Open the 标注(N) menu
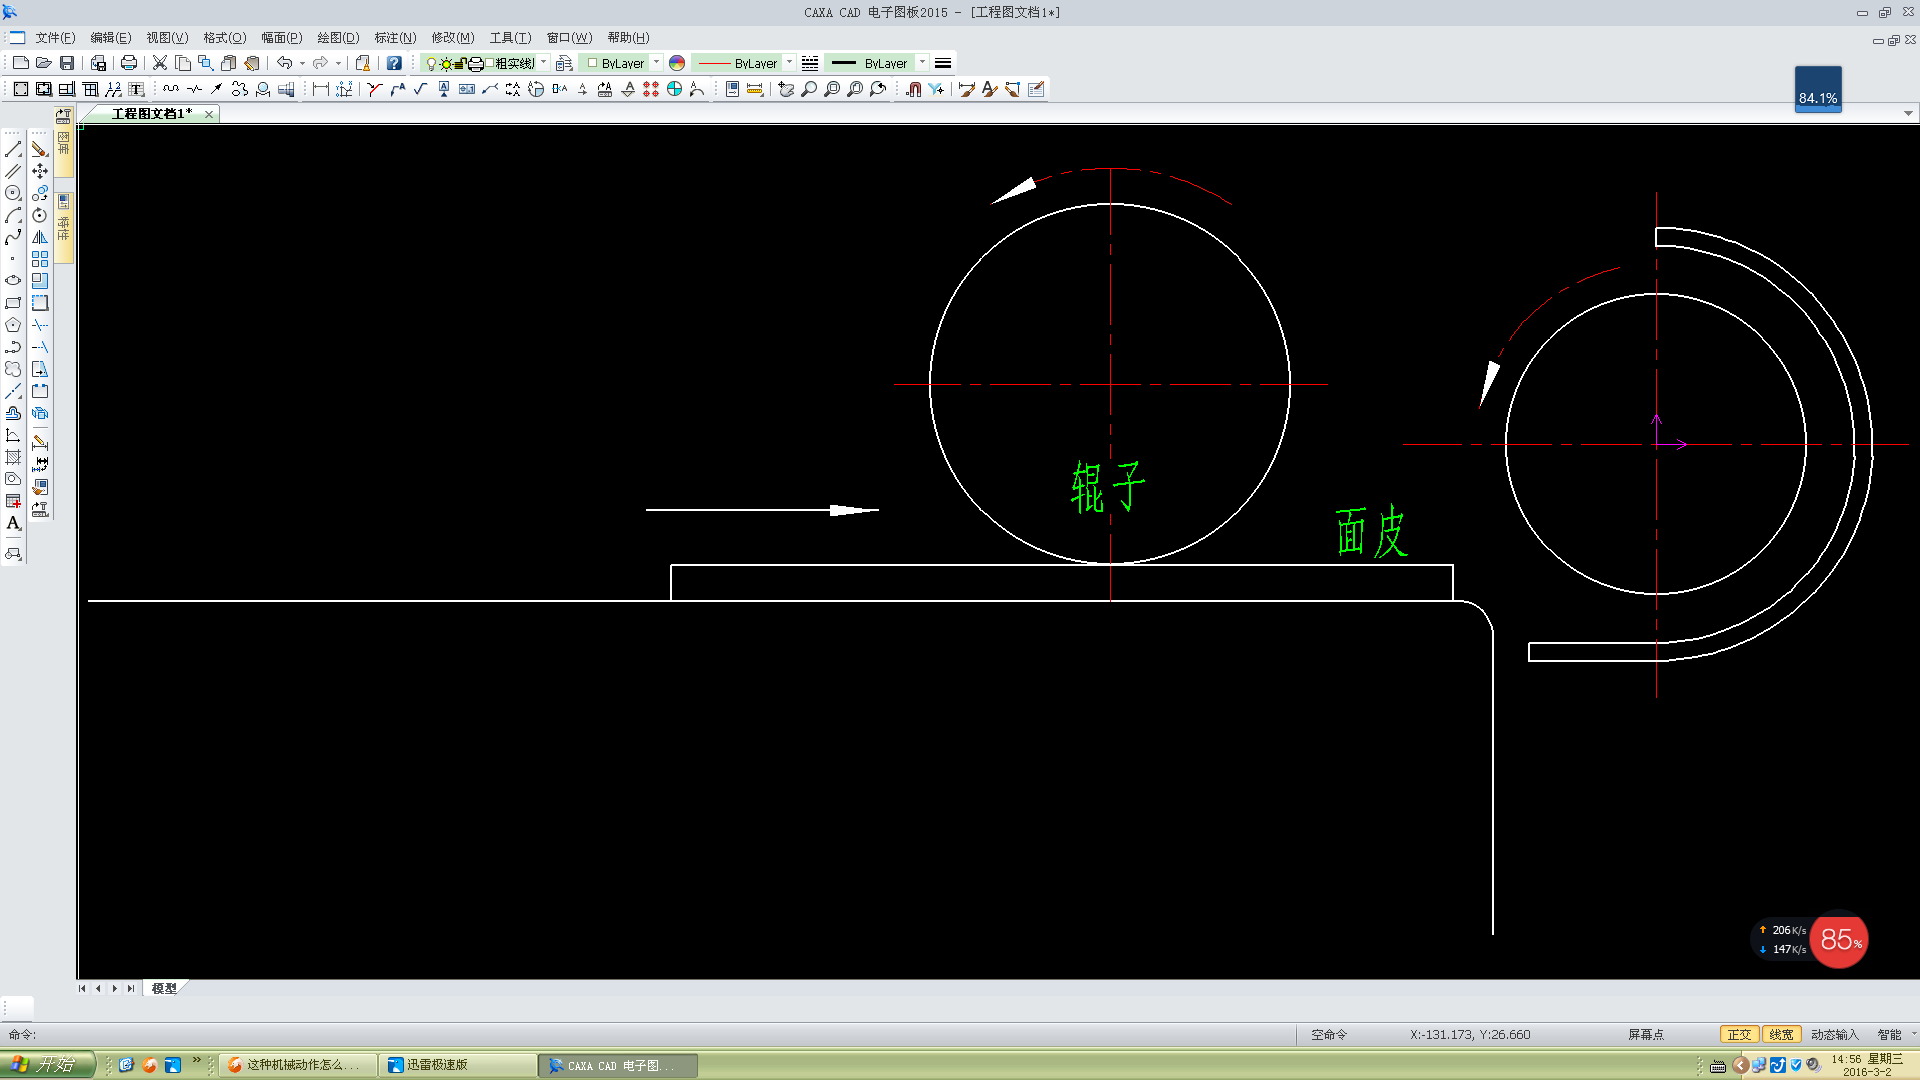 (x=395, y=37)
